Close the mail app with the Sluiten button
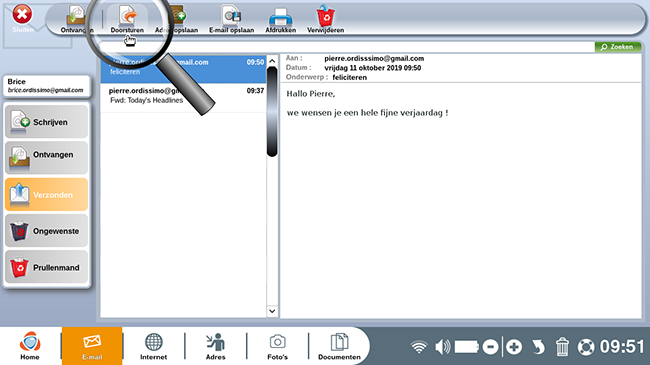 coord(22,19)
